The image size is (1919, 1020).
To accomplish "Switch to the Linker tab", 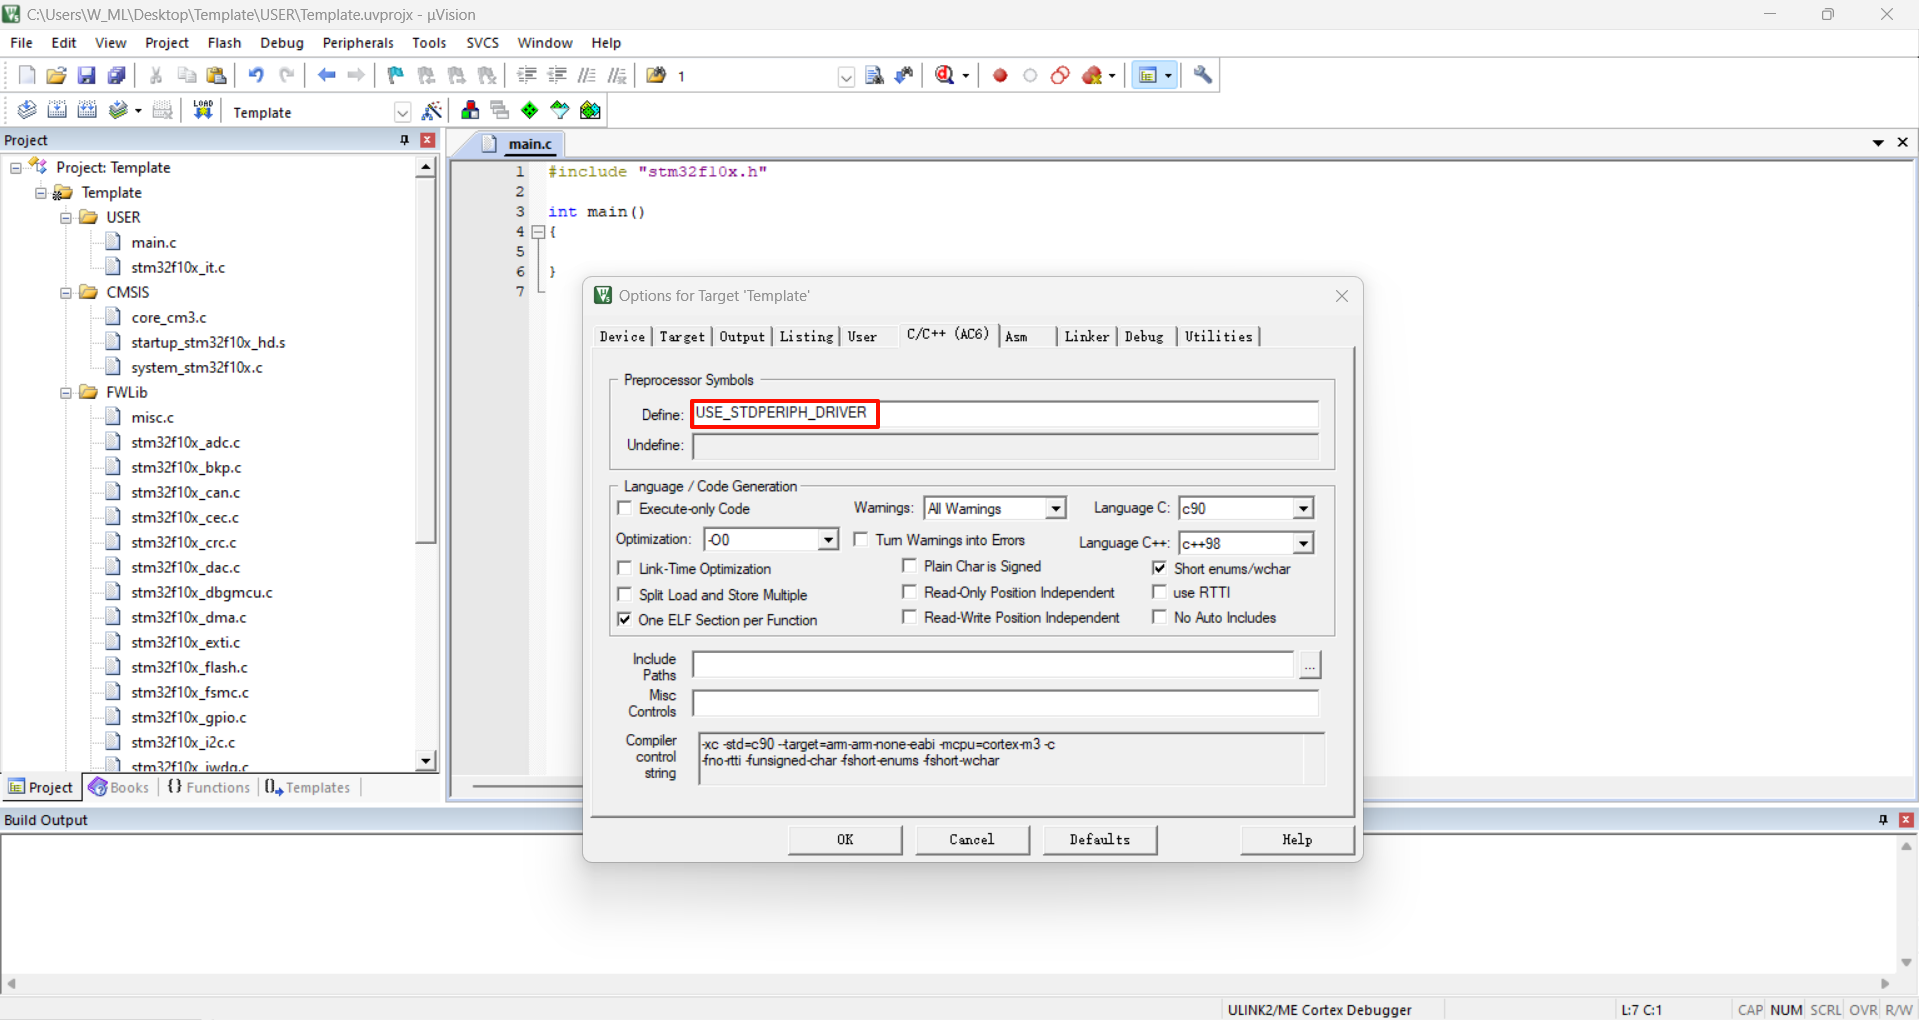I will [1087, 337].
